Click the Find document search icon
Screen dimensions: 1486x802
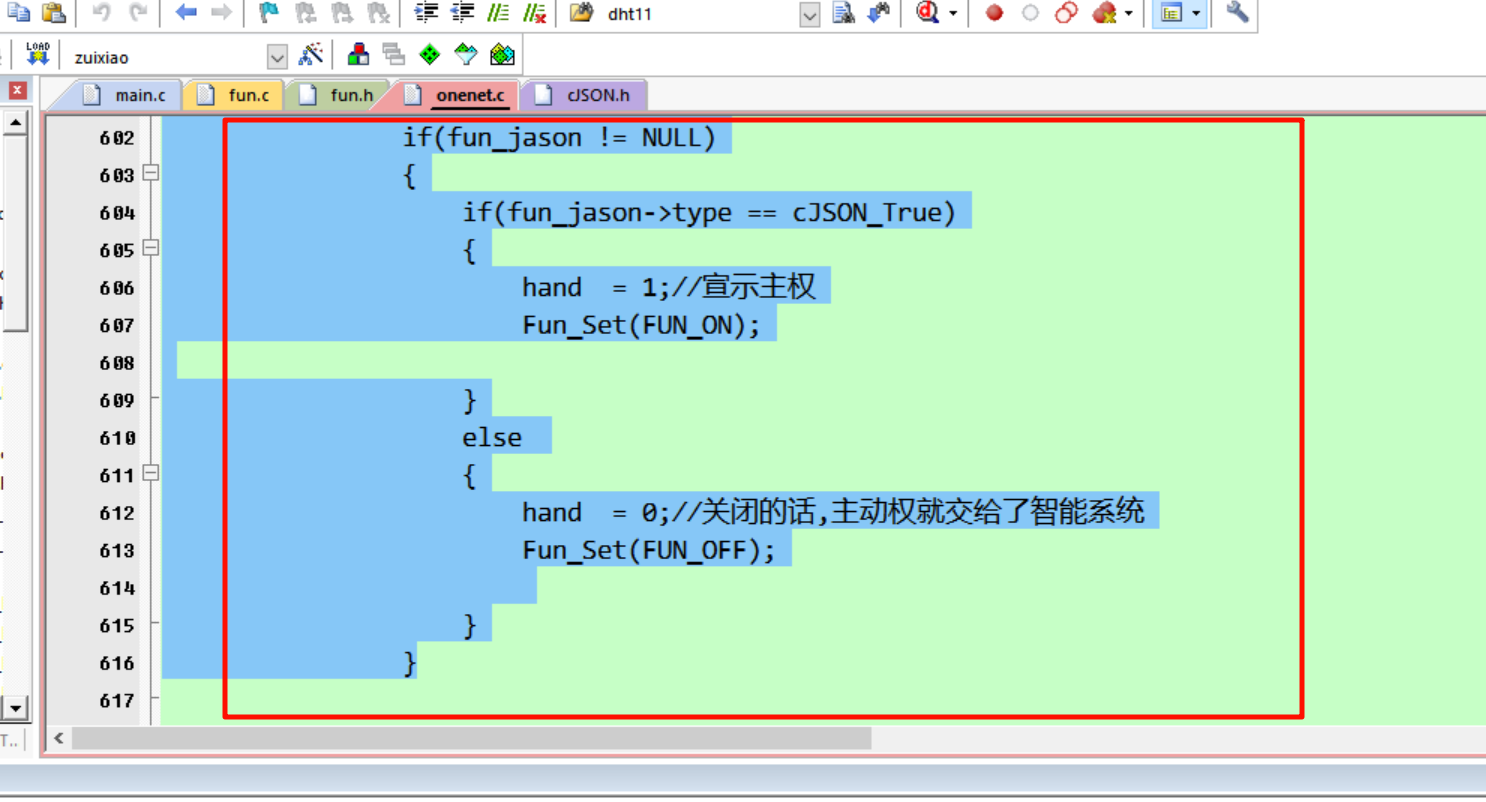click(843, 13)
